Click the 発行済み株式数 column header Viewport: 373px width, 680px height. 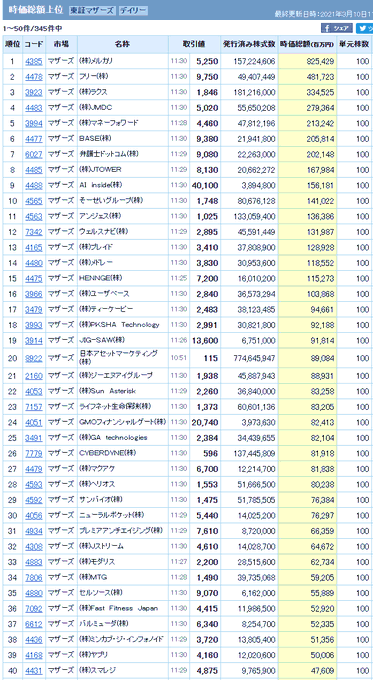pos(249,45)
